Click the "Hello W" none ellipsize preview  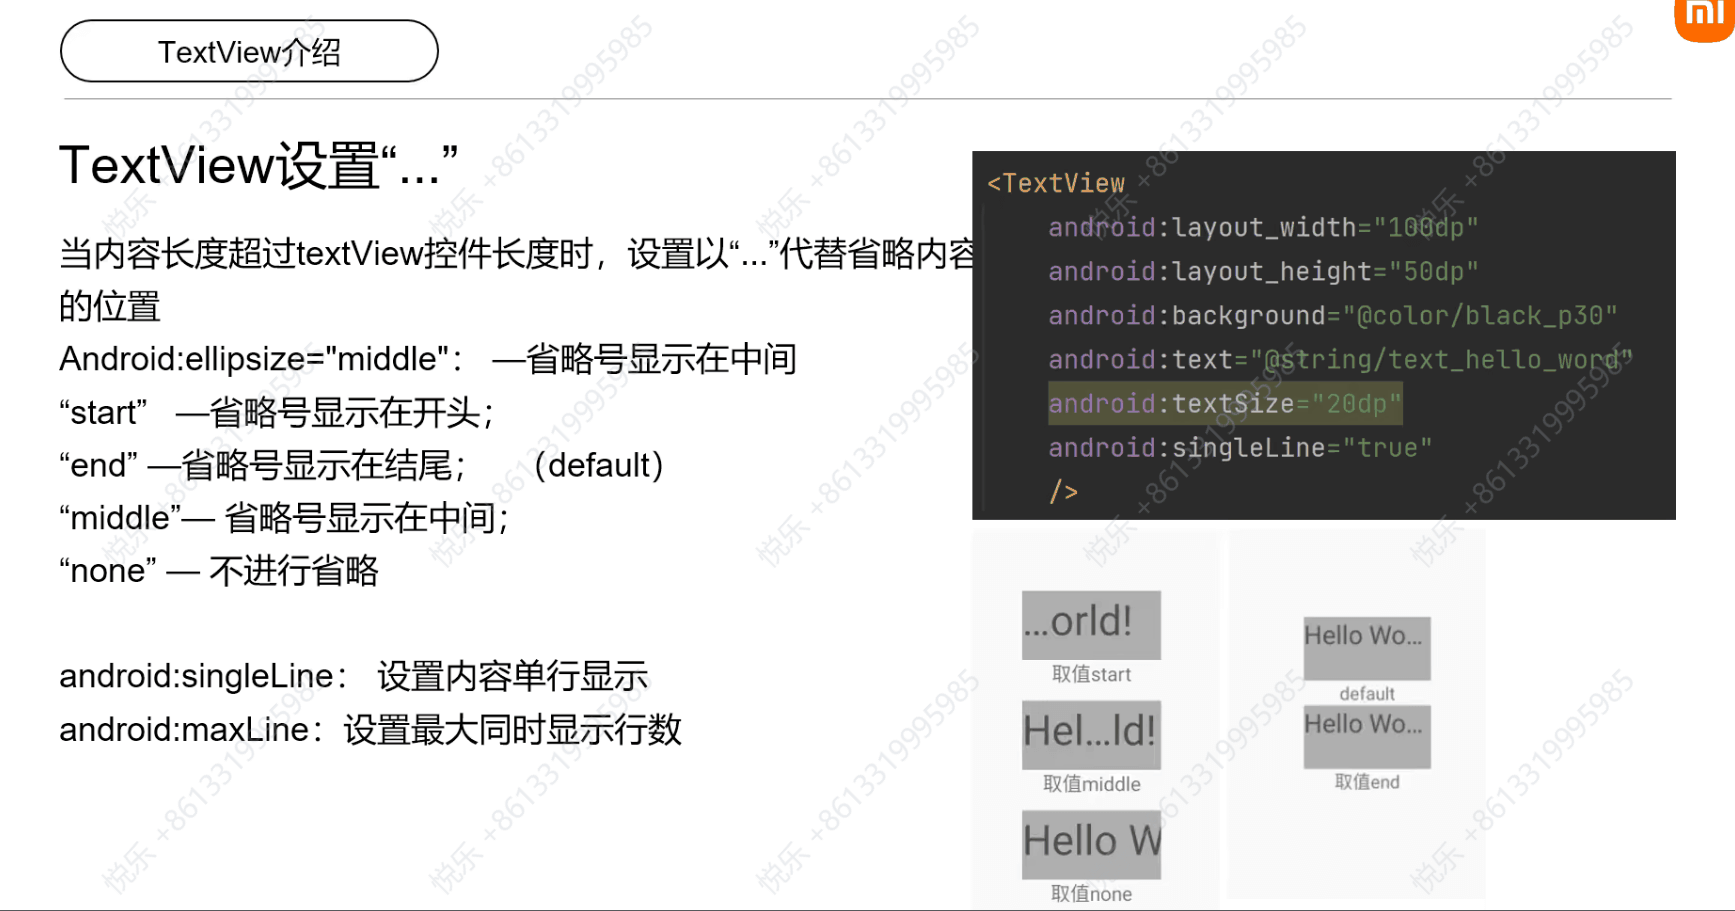pos(1091,843)
